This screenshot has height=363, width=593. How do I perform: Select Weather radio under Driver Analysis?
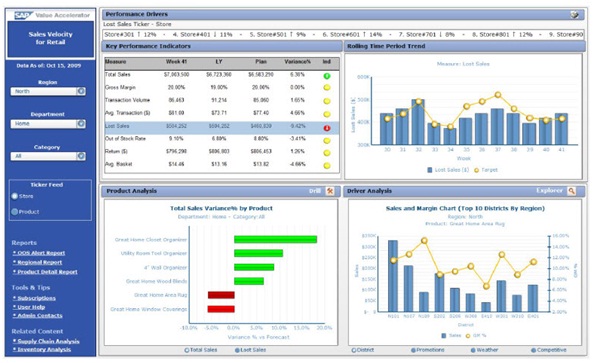point(473,350)
